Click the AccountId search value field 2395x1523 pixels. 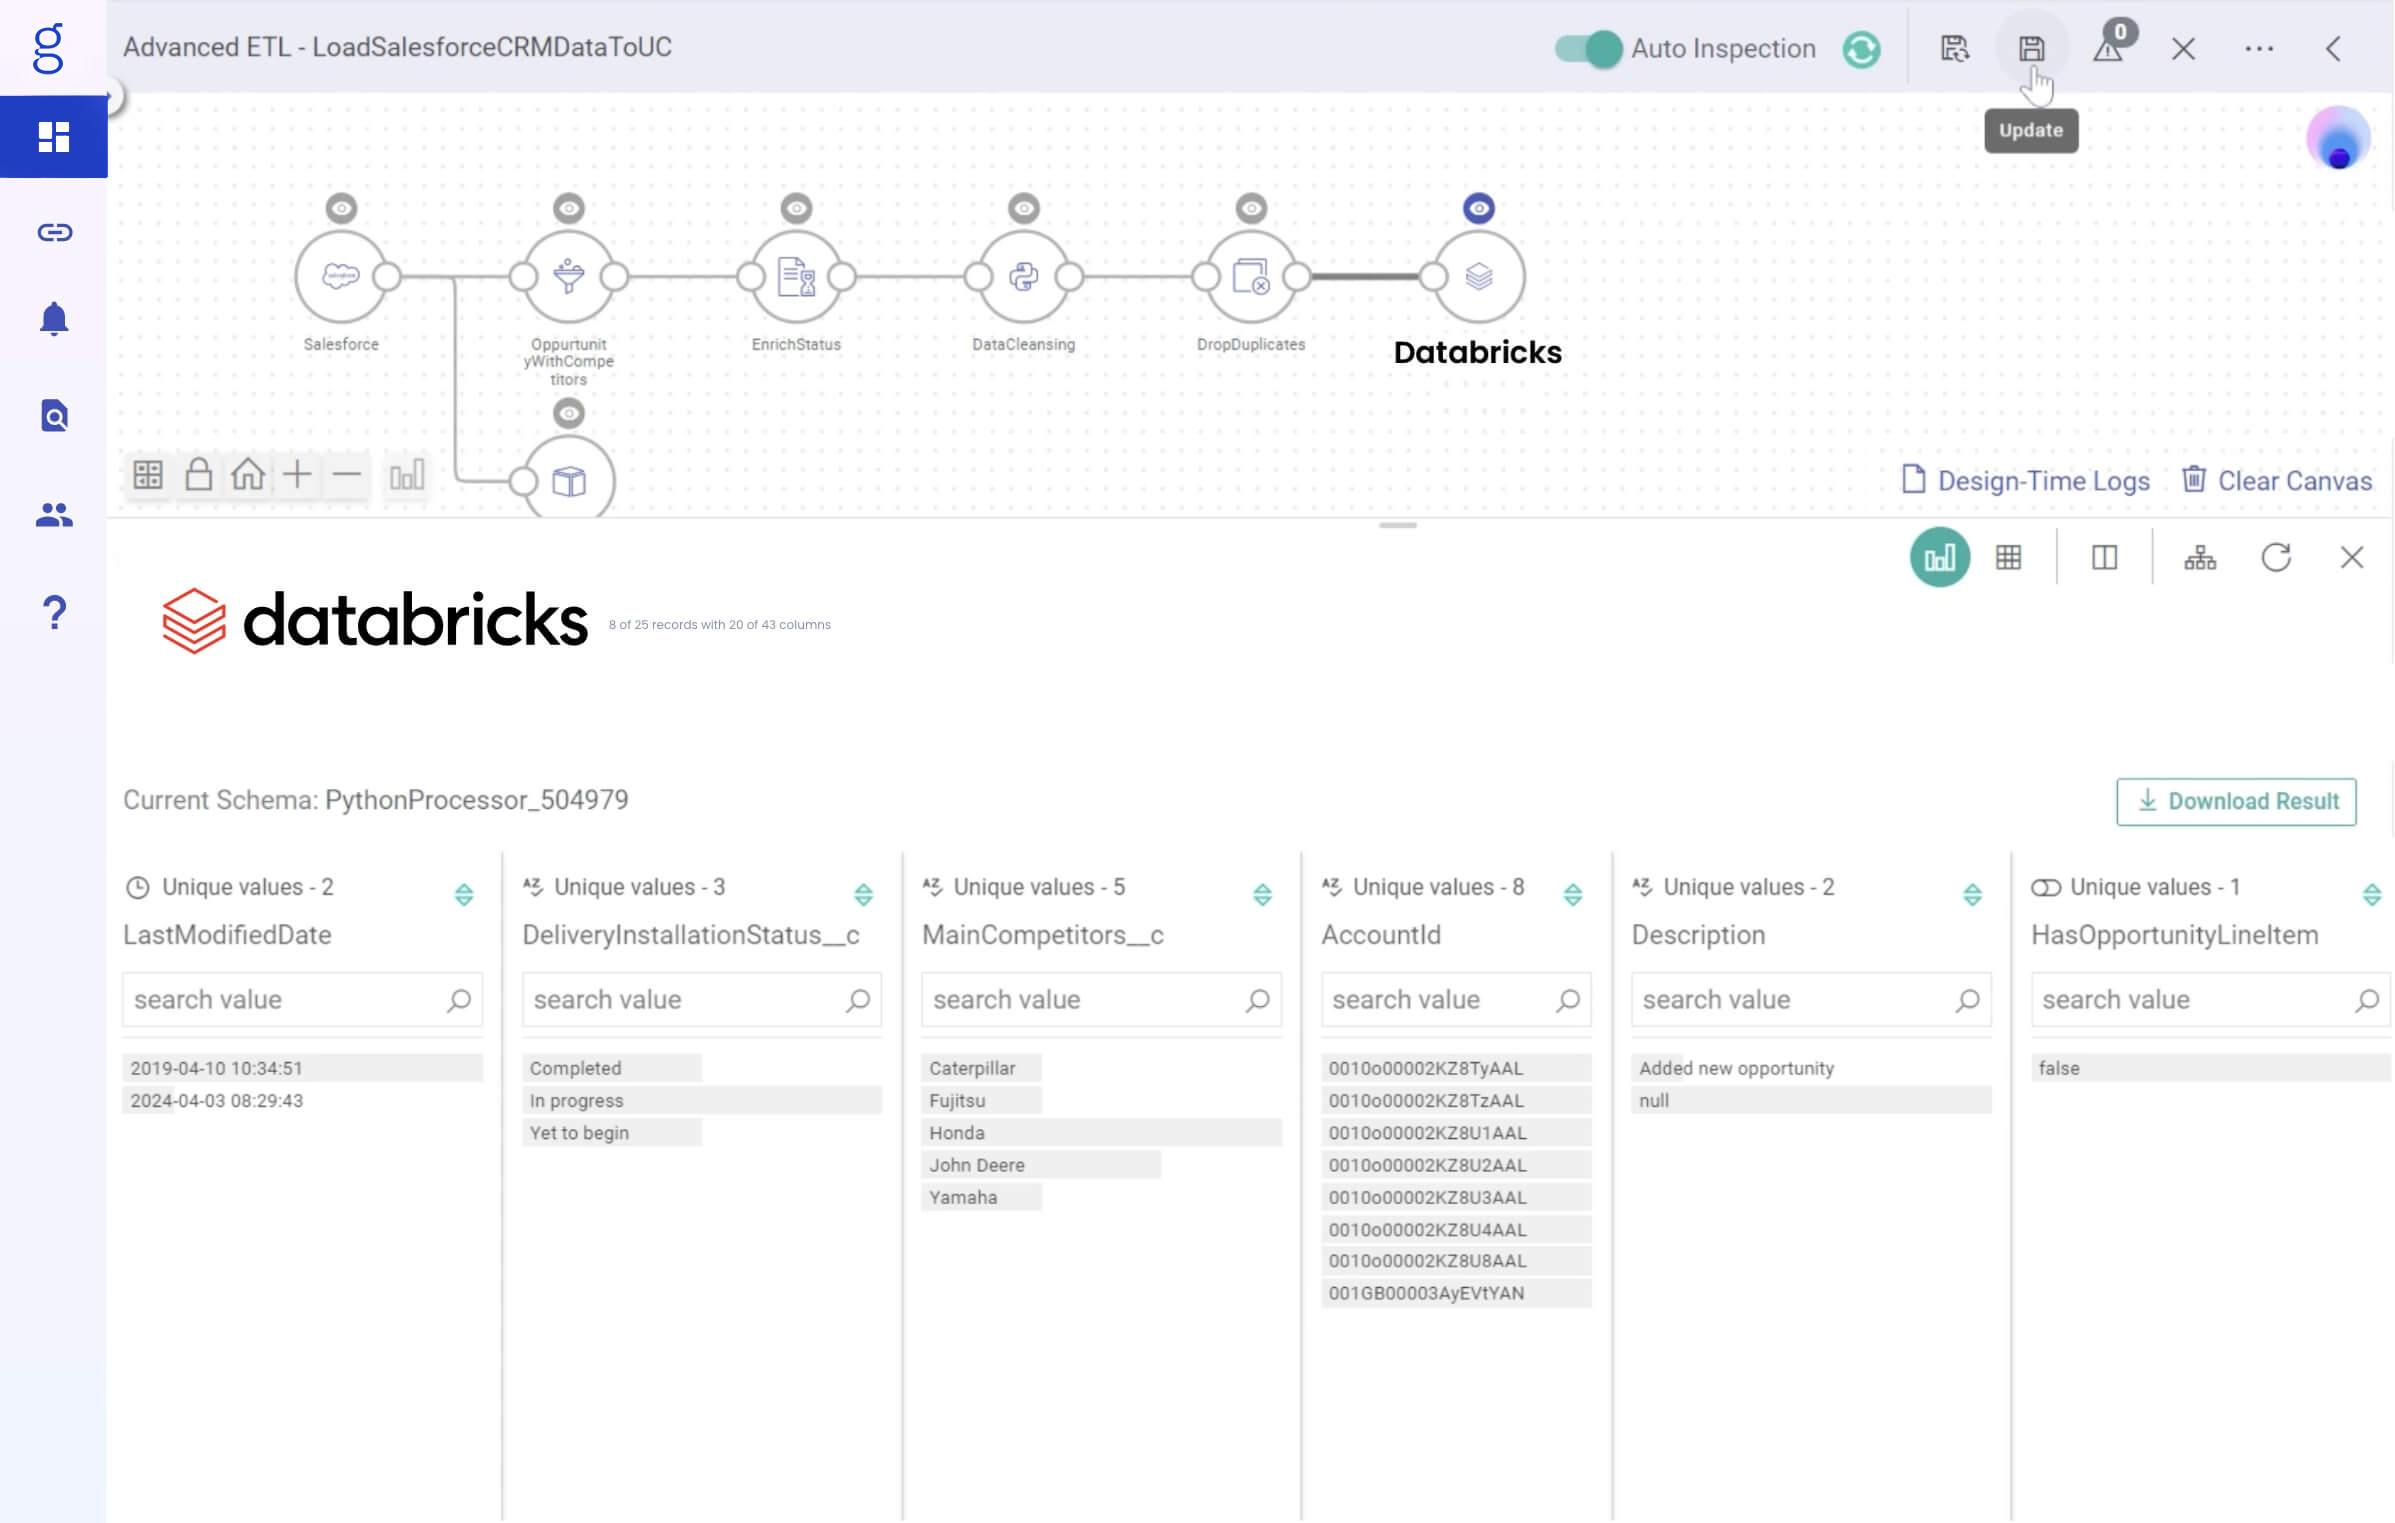pyautogui.click(x=1455, y=999)
